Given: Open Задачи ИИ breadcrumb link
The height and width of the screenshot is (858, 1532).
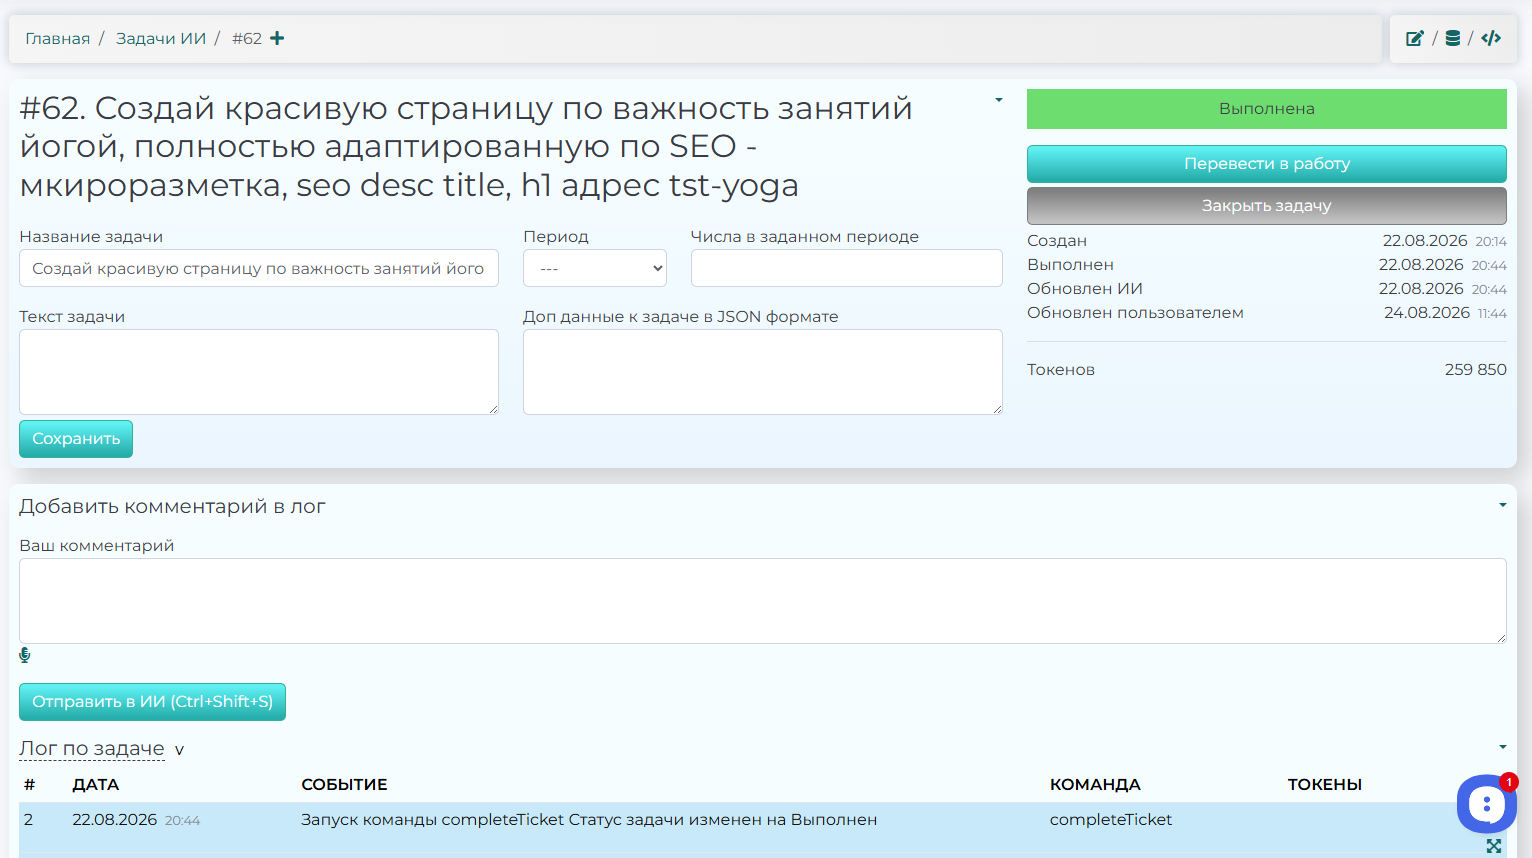Looking at the screenshot, I should point(161,38).
